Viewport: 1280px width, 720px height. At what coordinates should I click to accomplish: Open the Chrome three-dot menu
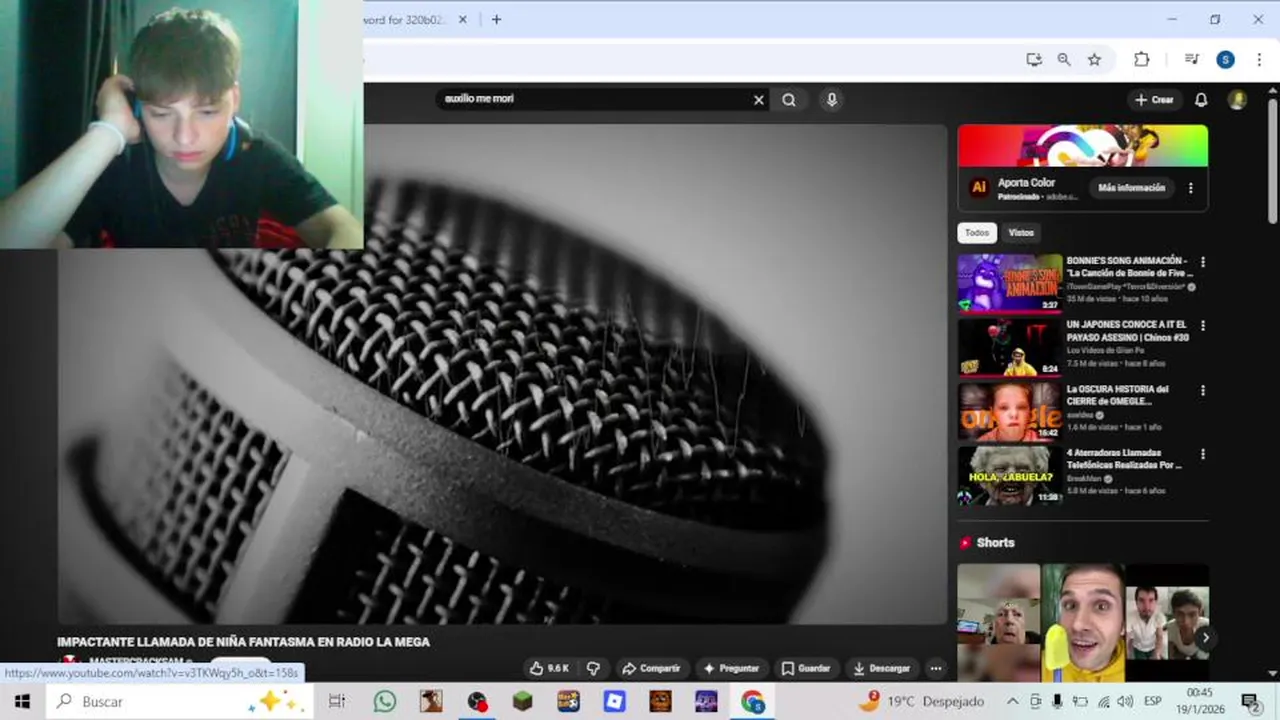(1259, 59)
